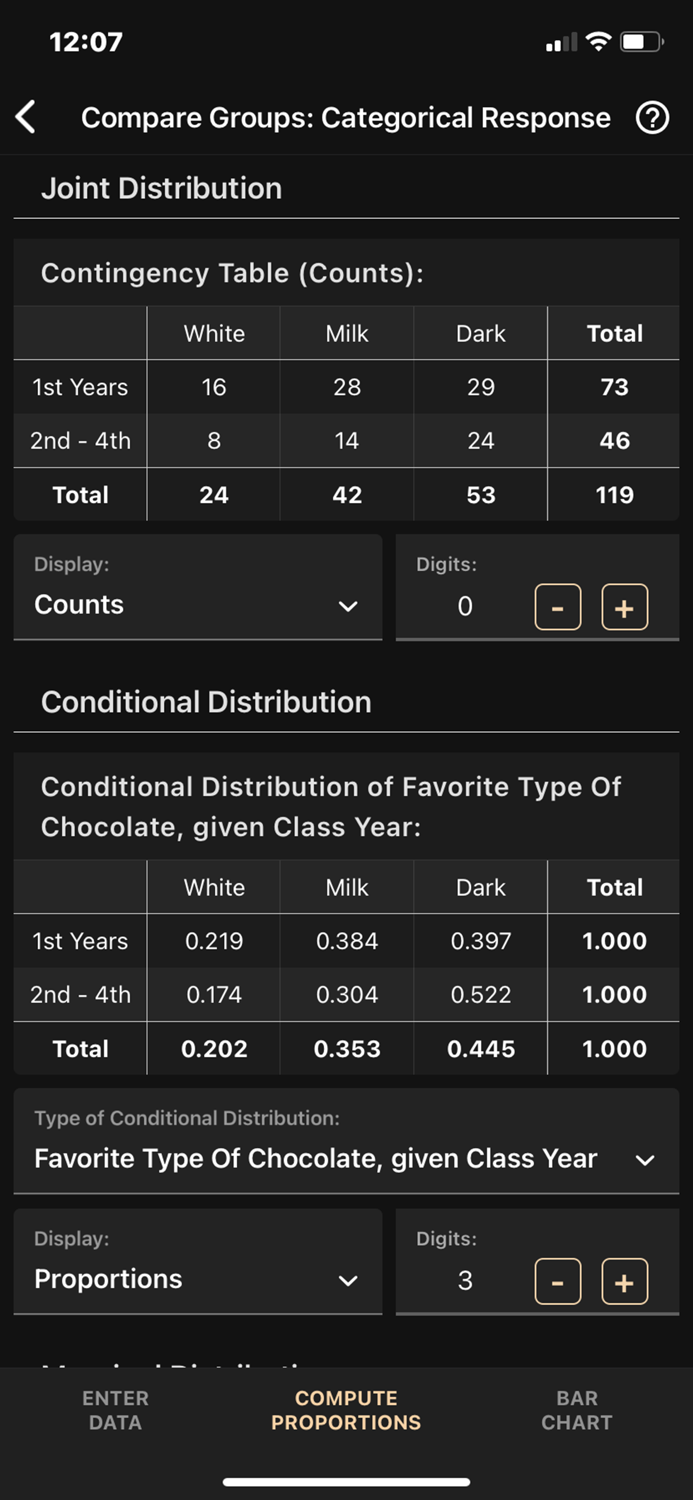Switch to the Enter Data tab
The width and height of the screenshot is (693, 1500).
[115, 1410]
